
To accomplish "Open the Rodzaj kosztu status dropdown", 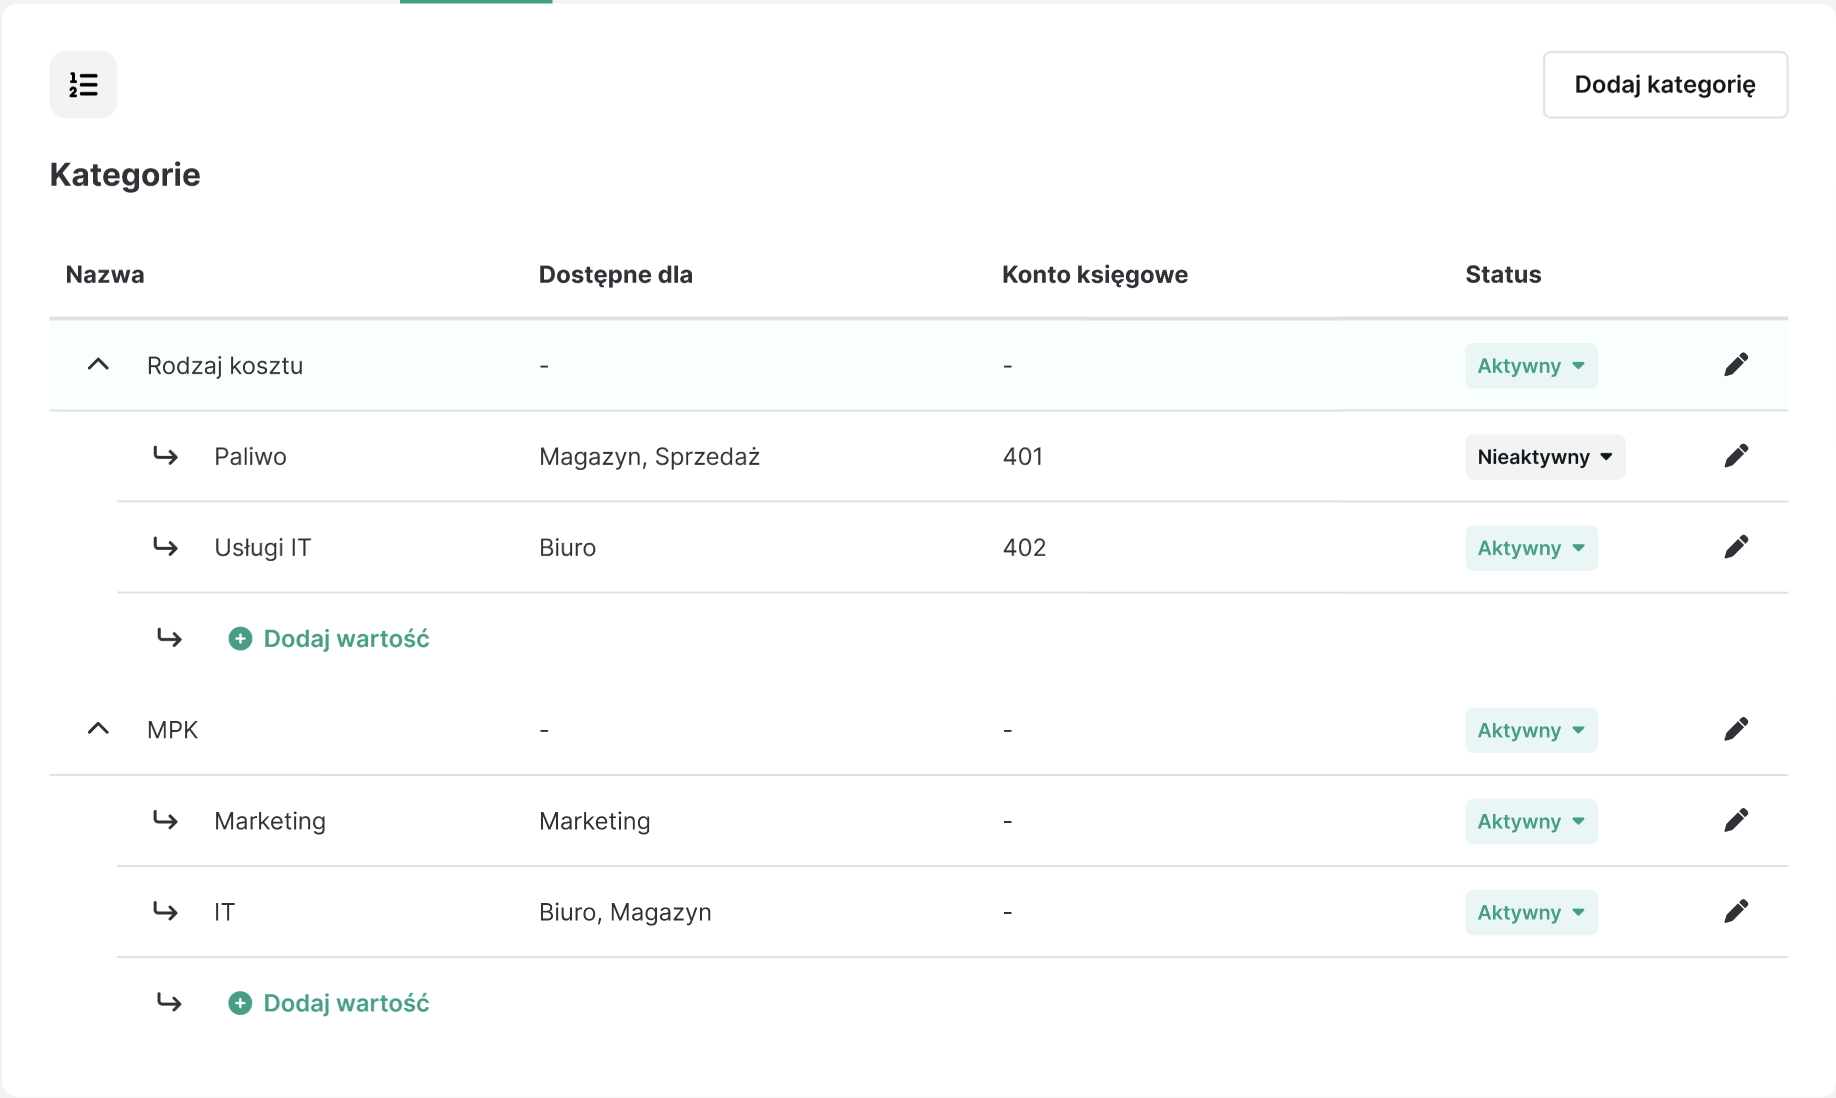I will pos(1531,366).
